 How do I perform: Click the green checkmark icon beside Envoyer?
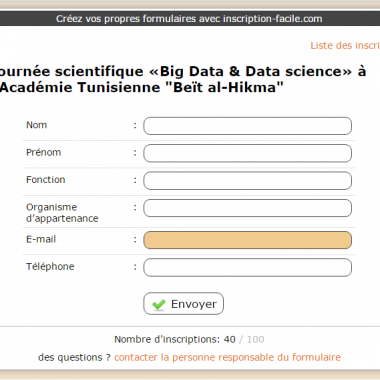[x=159, y=304]
